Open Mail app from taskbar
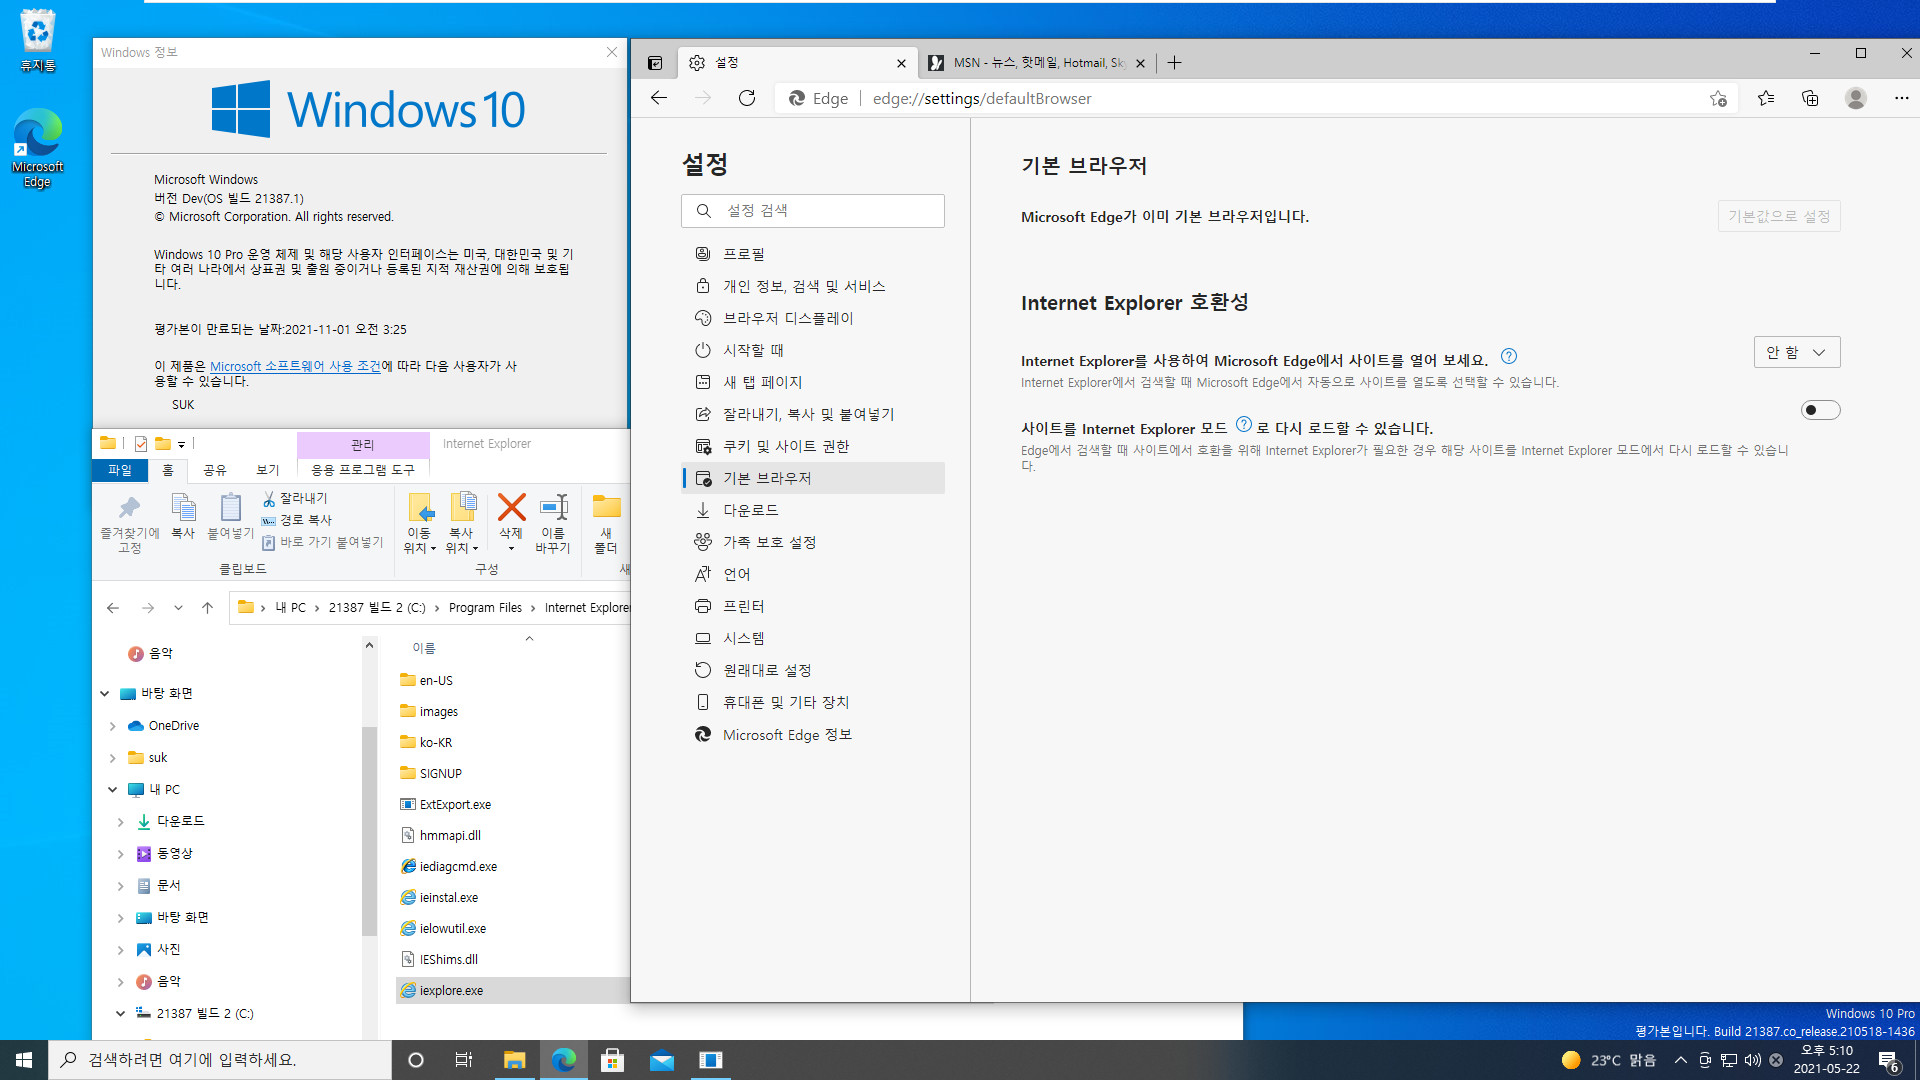 point(662,1060)
